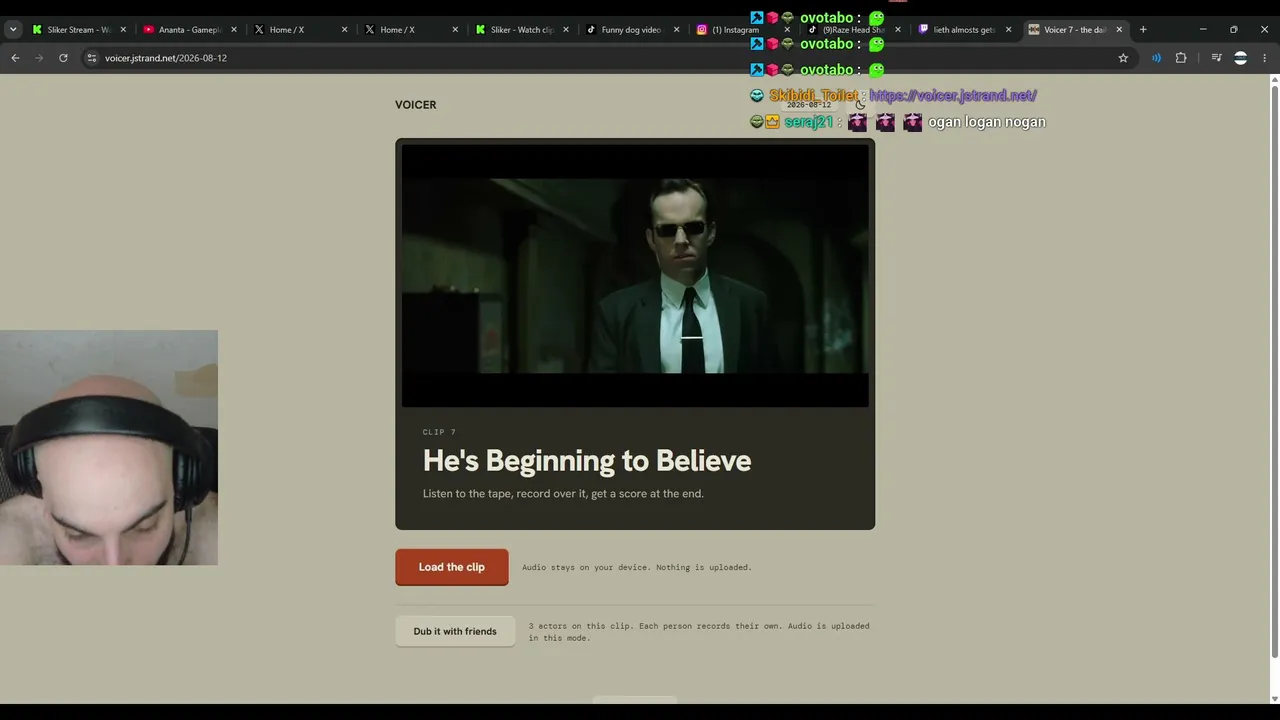Click the Load the clip button
Image resolution: width=1280 pixels, height=720 pixels.
click(x=452, y=567)
